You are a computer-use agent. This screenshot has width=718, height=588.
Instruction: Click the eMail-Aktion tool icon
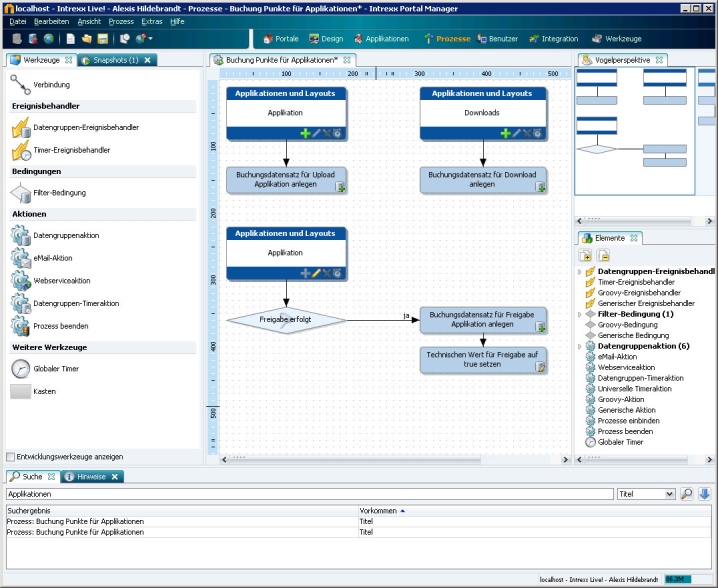(21, 258)
